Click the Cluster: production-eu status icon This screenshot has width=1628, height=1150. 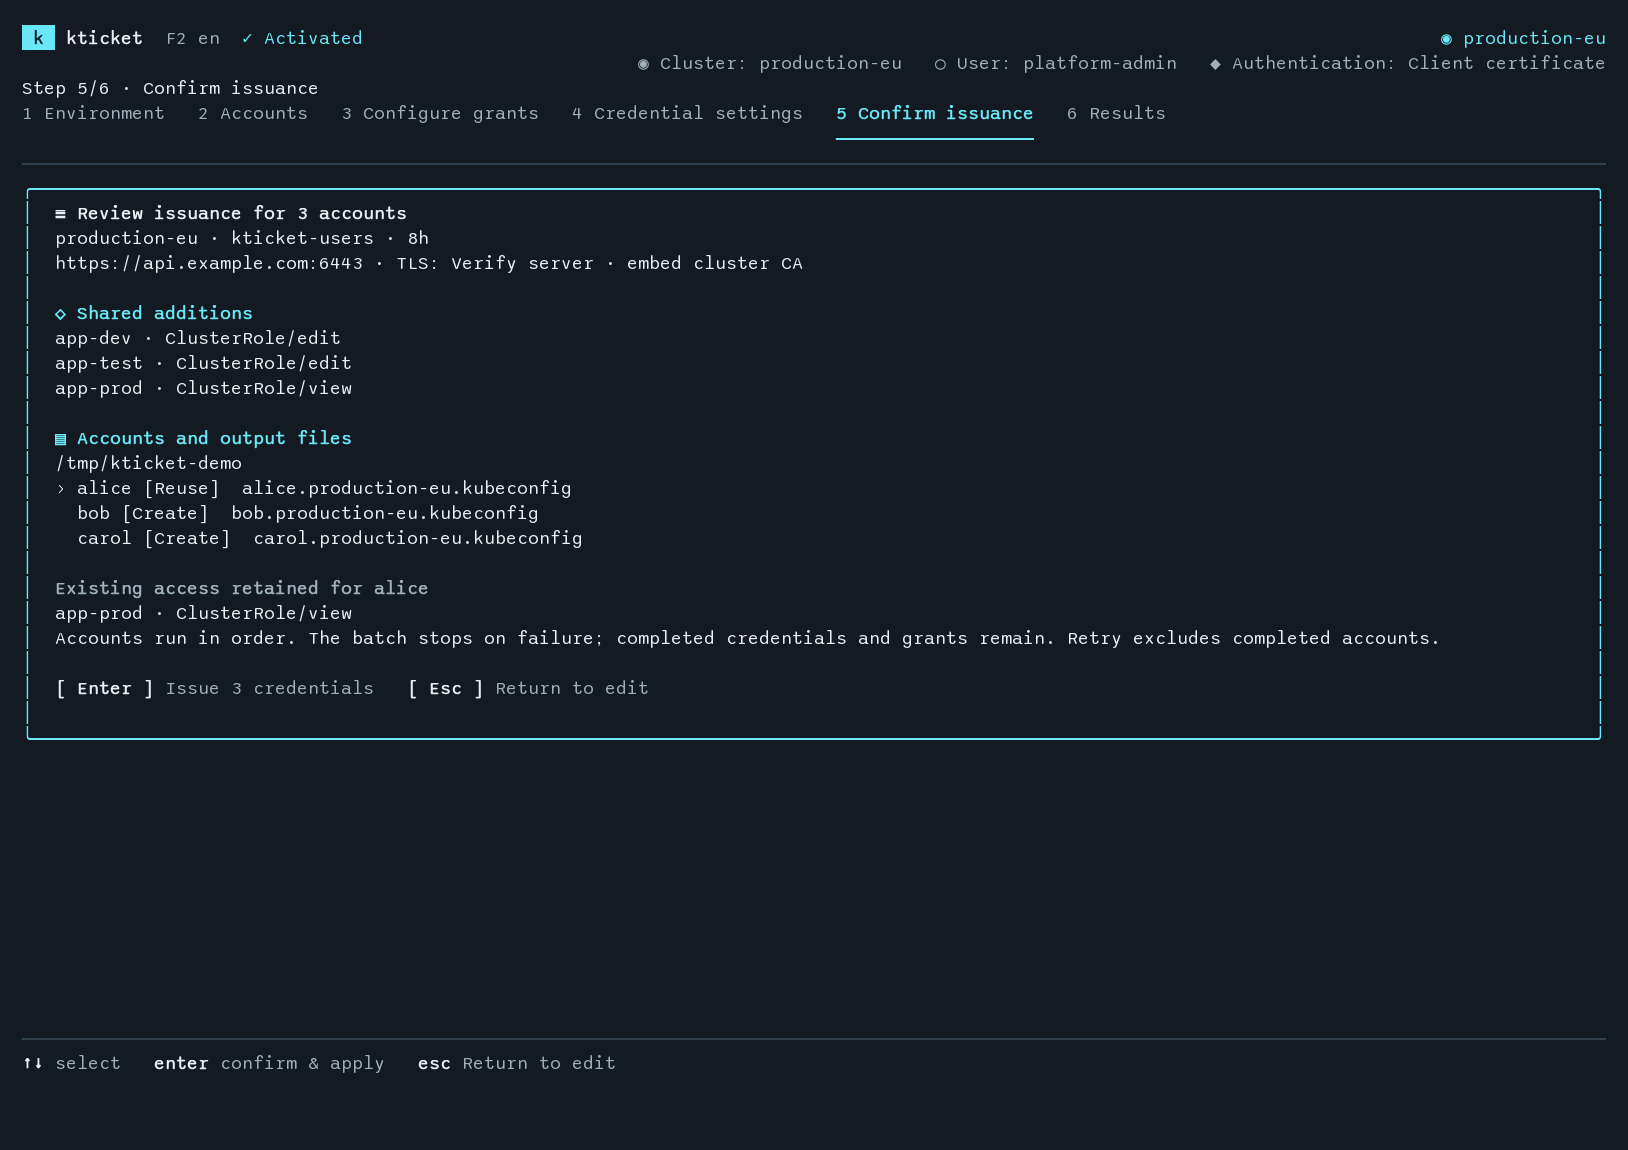[x=643, y=64]
